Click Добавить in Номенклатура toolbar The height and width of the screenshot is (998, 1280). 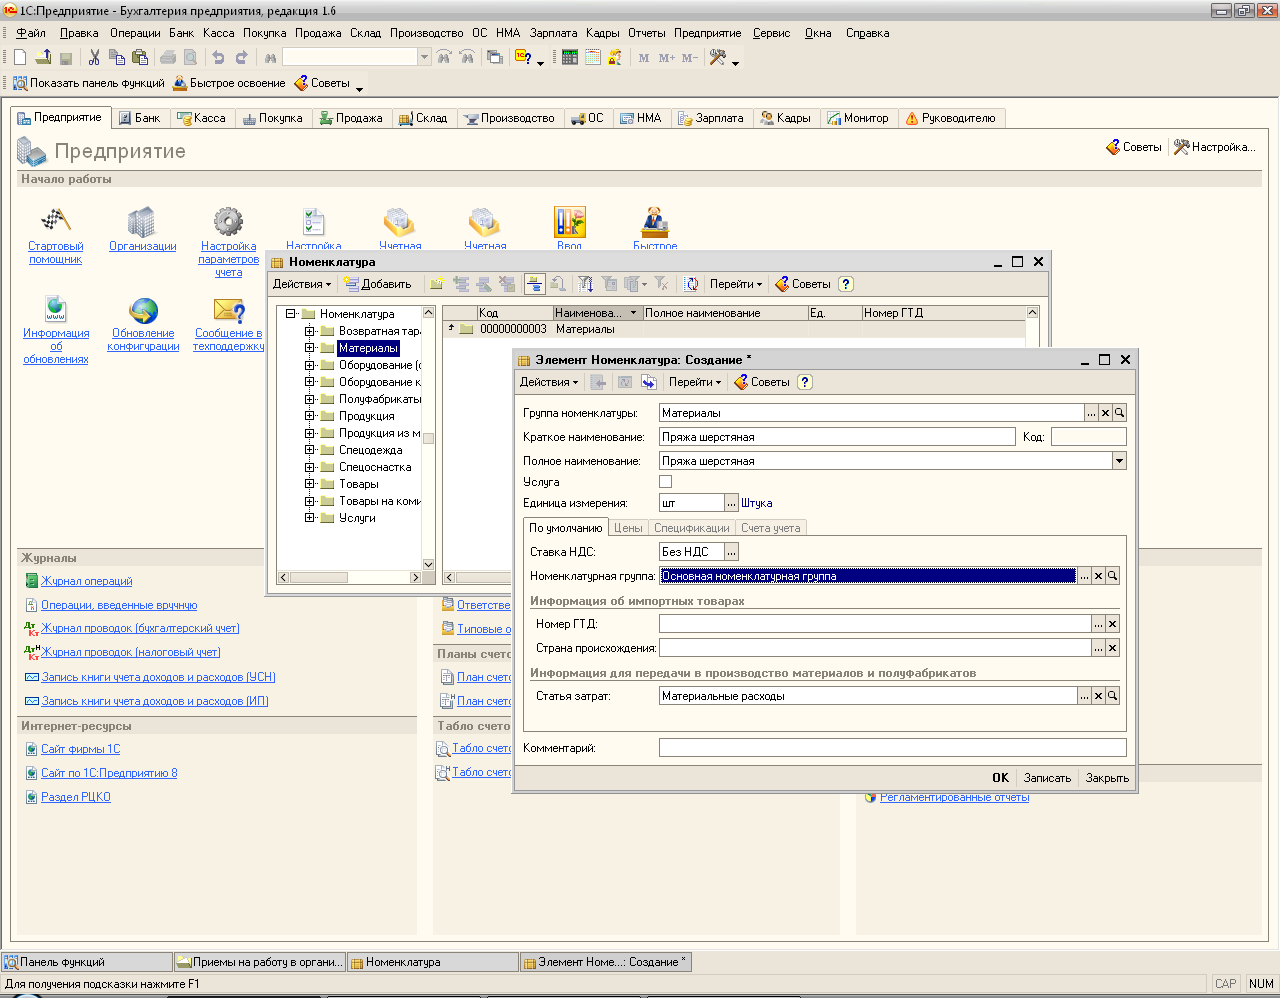378,284
